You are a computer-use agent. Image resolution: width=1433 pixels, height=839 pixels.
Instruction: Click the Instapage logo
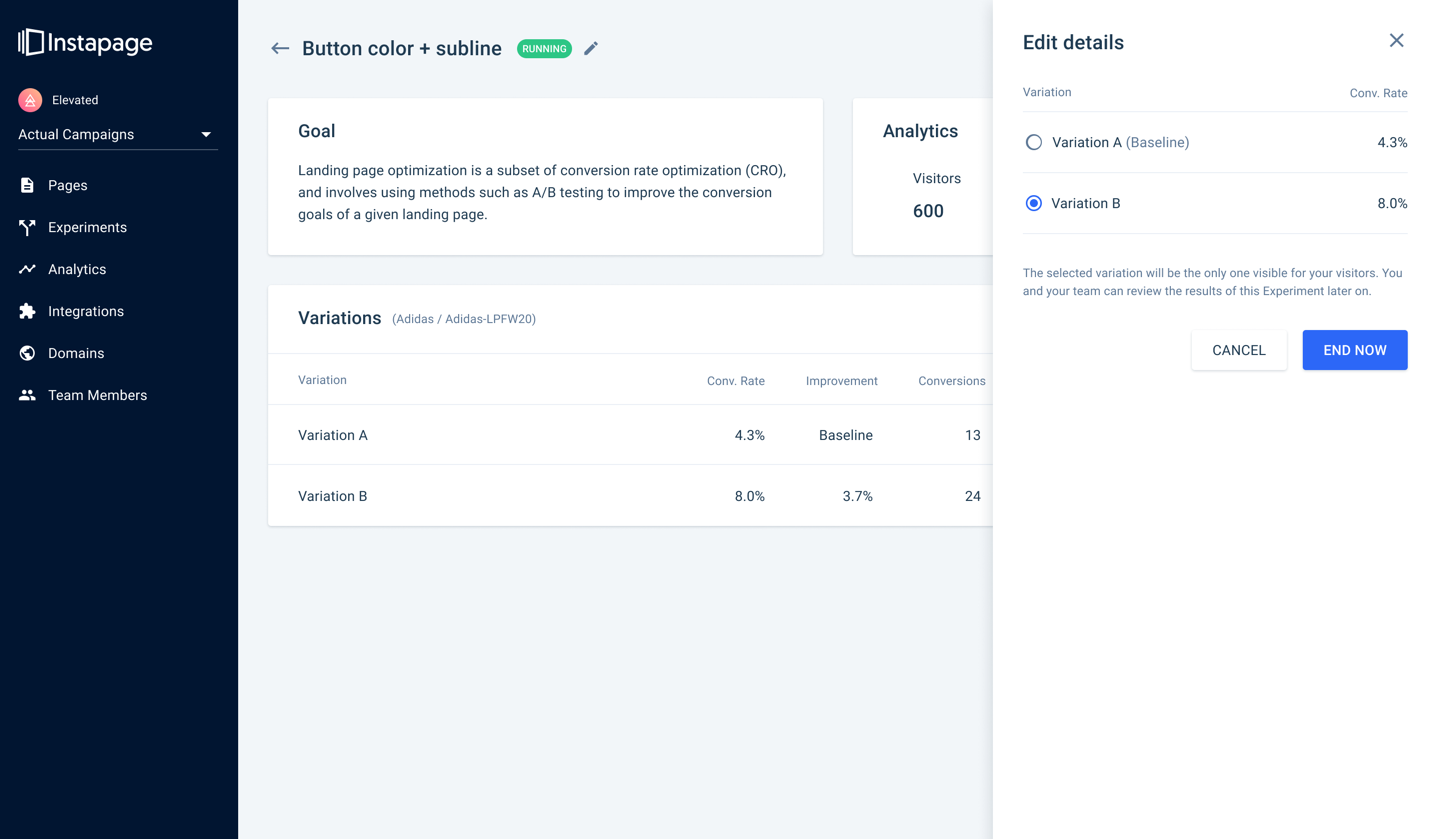coord(85,42)
